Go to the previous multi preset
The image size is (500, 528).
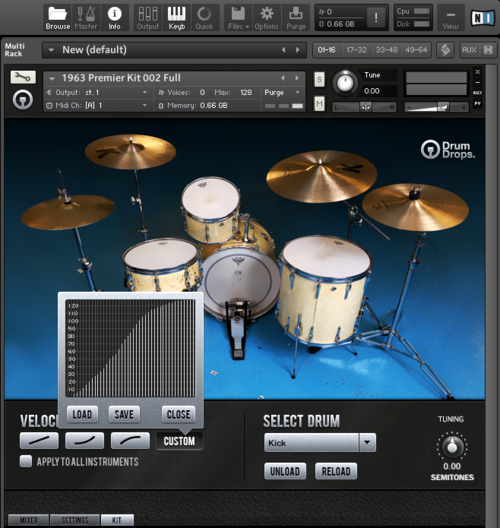284,50
